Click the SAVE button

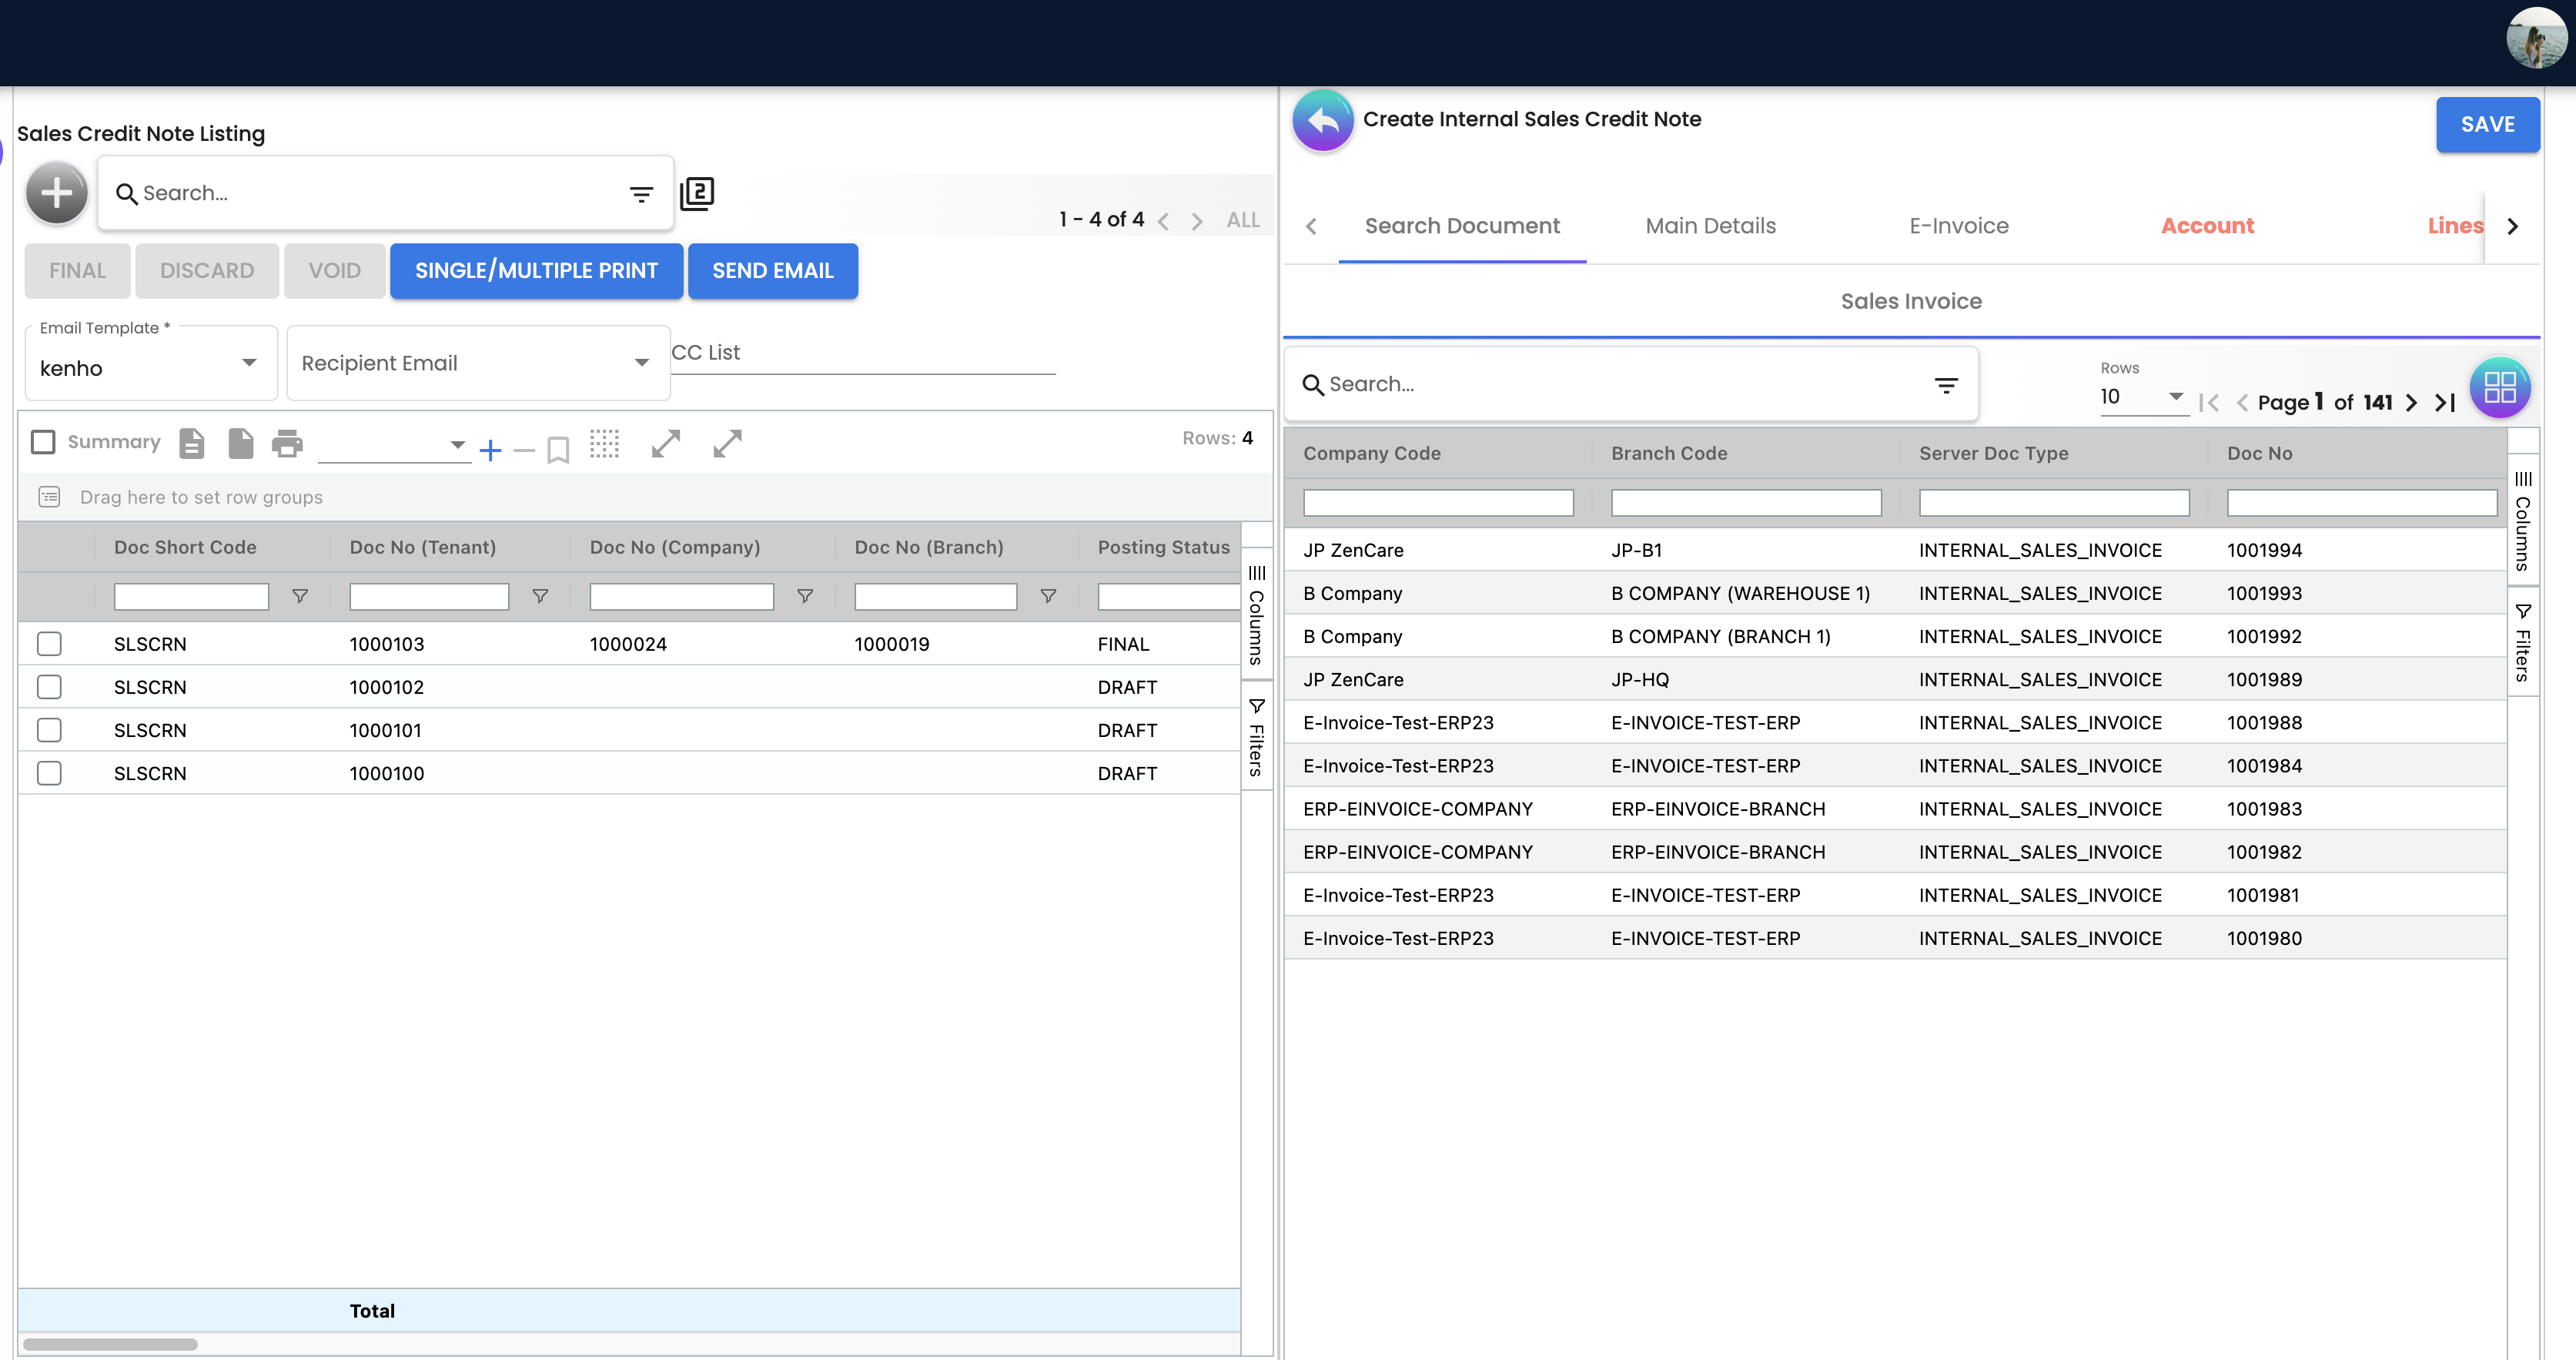point(2487,125)
